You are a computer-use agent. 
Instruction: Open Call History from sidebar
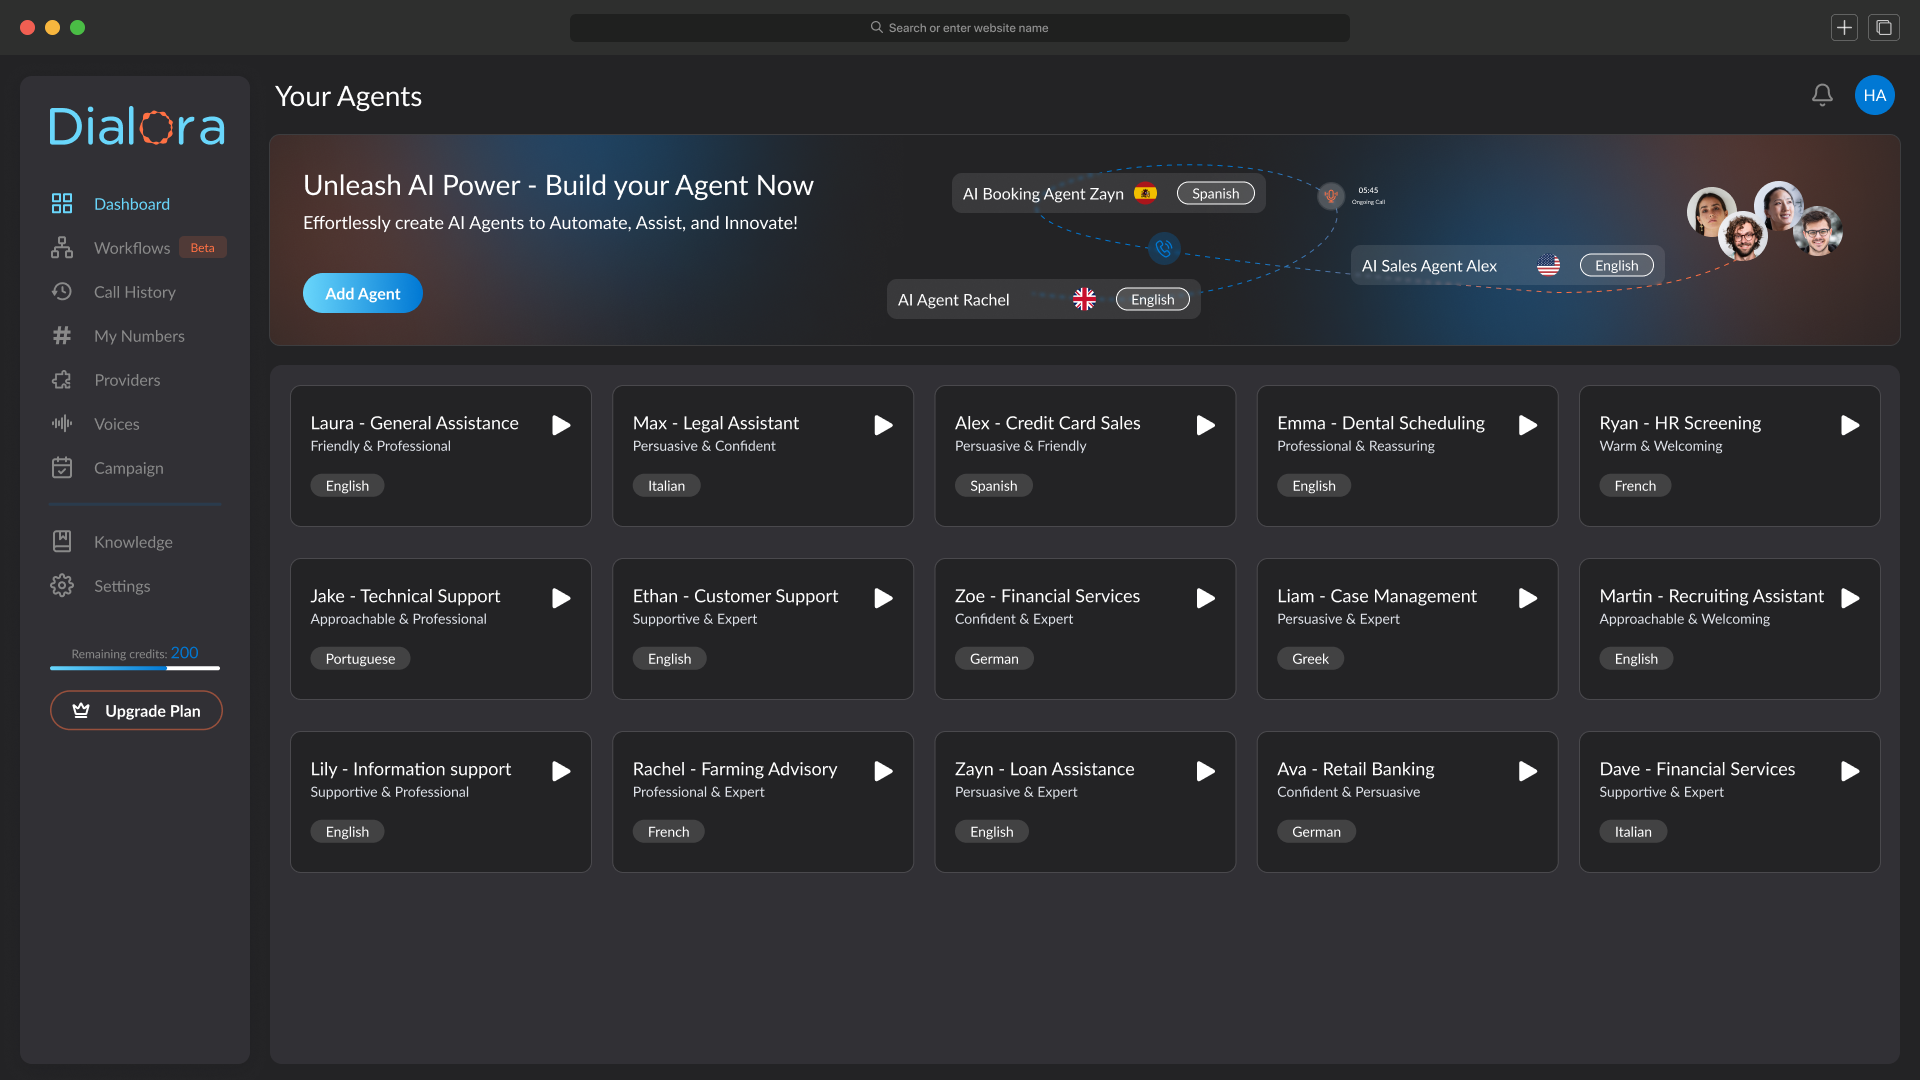tap(134, 292)
